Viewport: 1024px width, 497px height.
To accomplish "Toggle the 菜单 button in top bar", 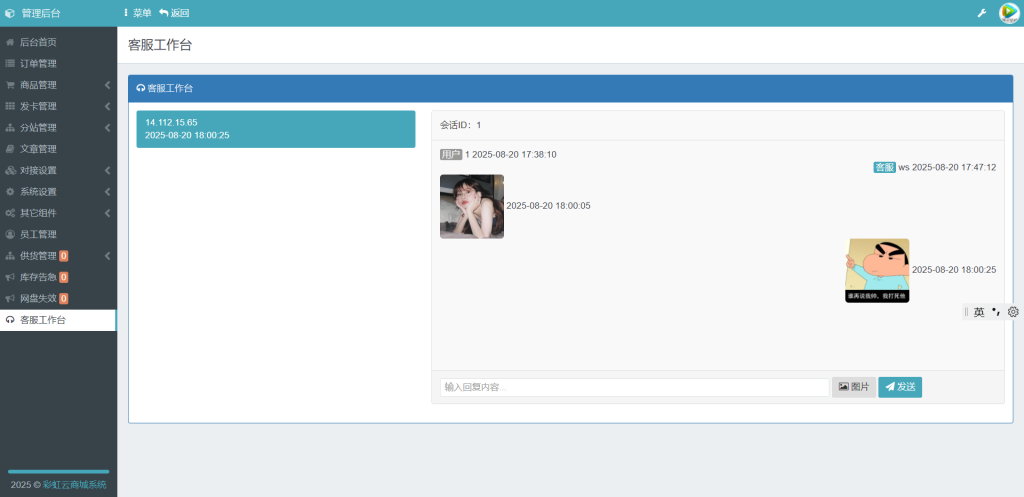I will coord(137,13).
